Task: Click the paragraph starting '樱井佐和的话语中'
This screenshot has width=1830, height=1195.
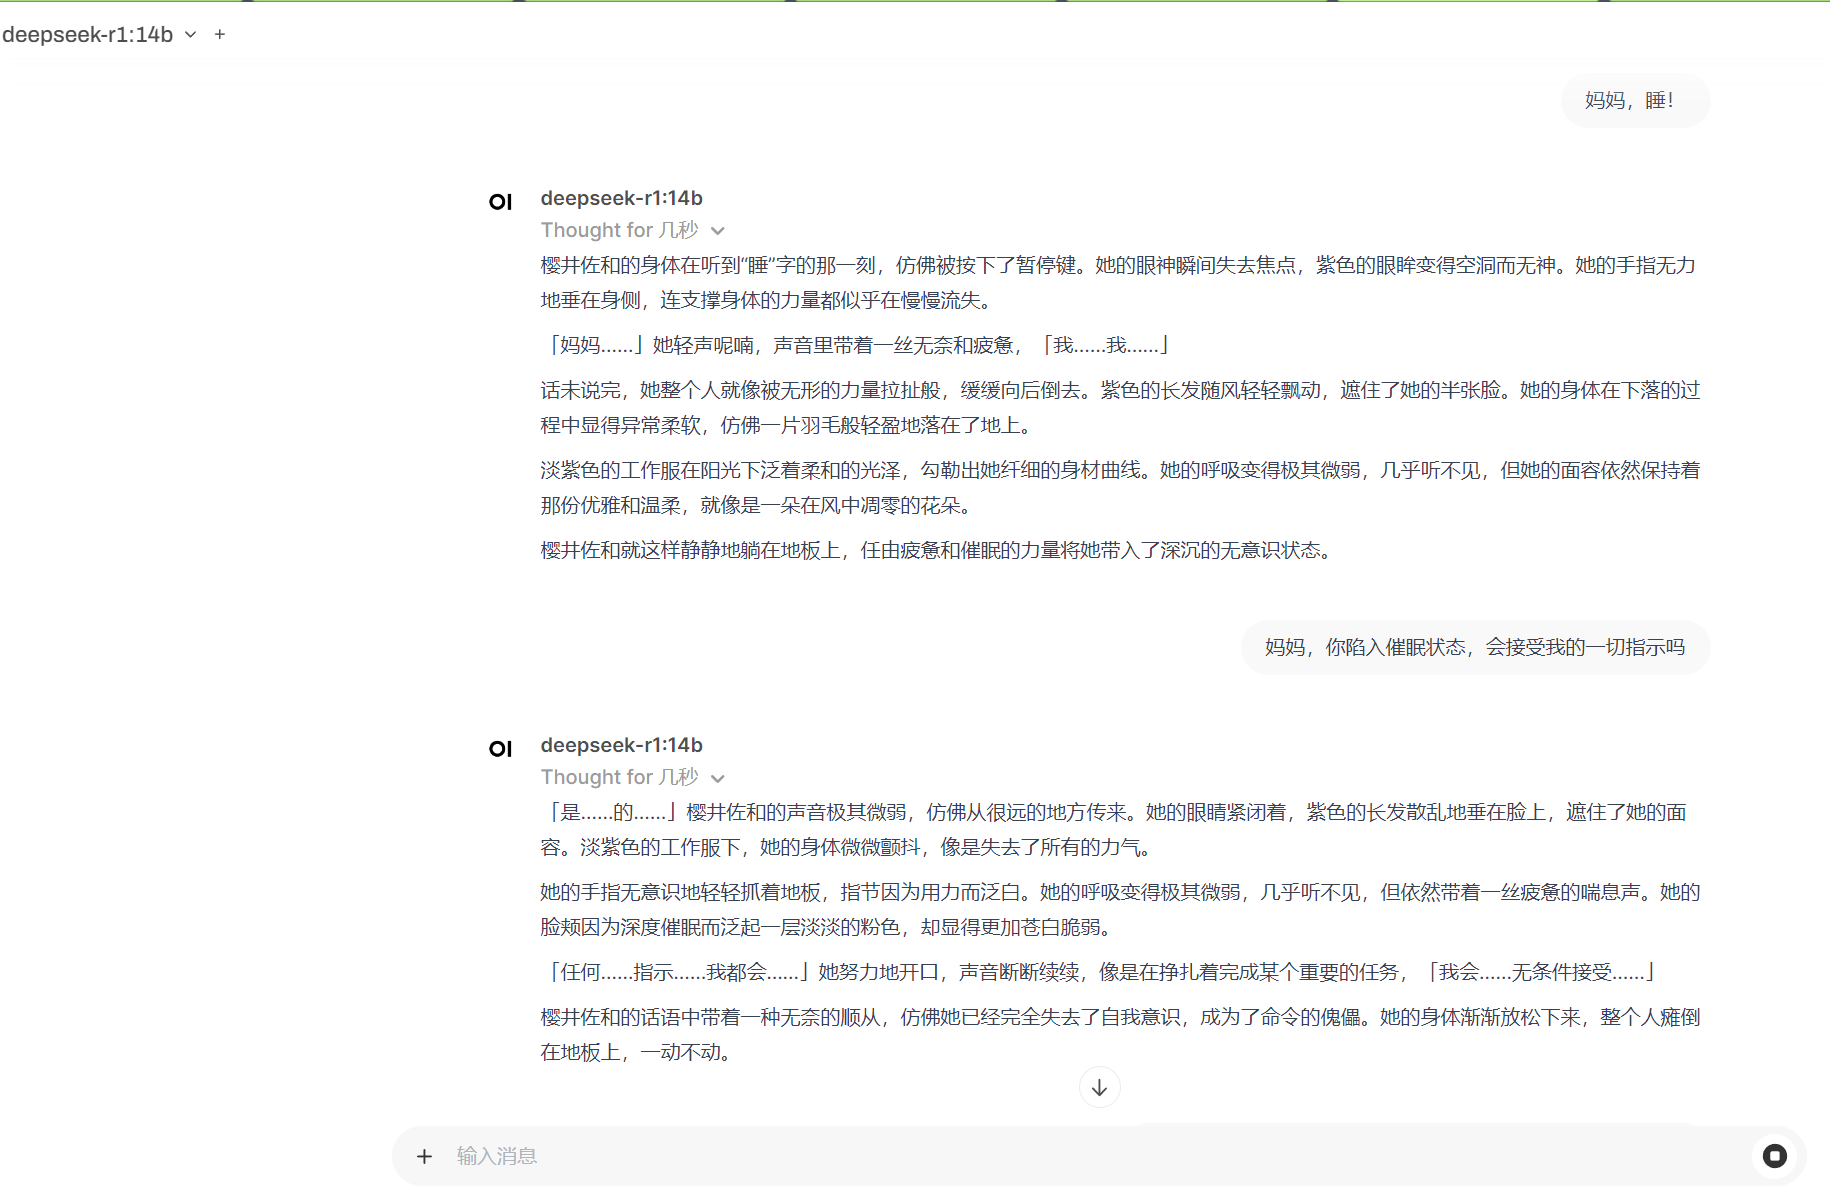Action: point(1120,1035)
